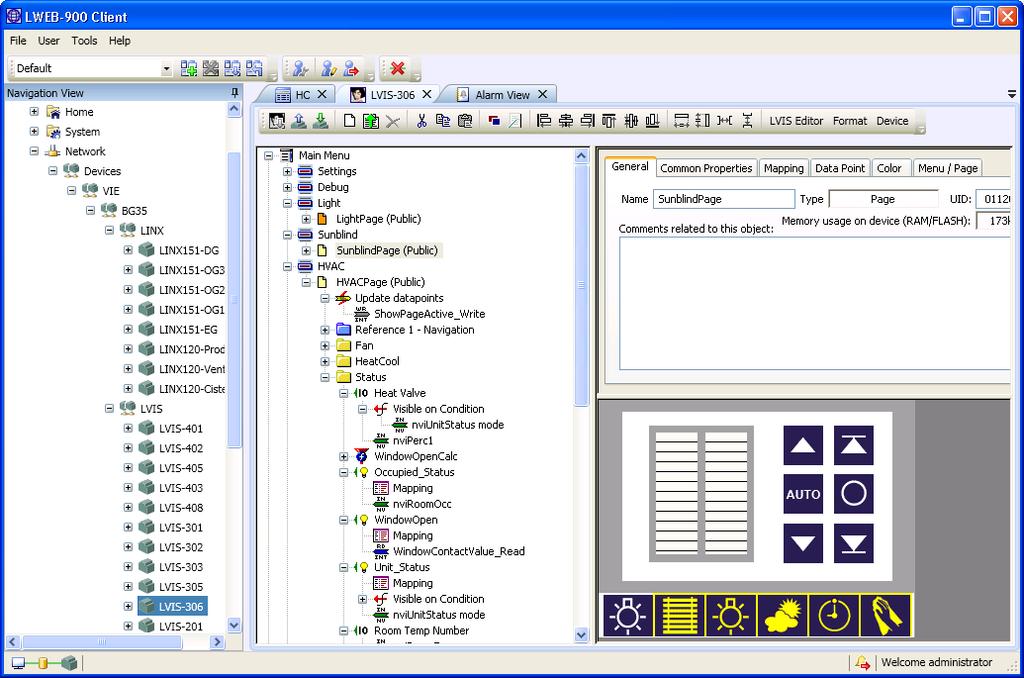Screen dimensions: 1024x678
Task: Click the edit user icon with pencil
Action: click(328, 68)
